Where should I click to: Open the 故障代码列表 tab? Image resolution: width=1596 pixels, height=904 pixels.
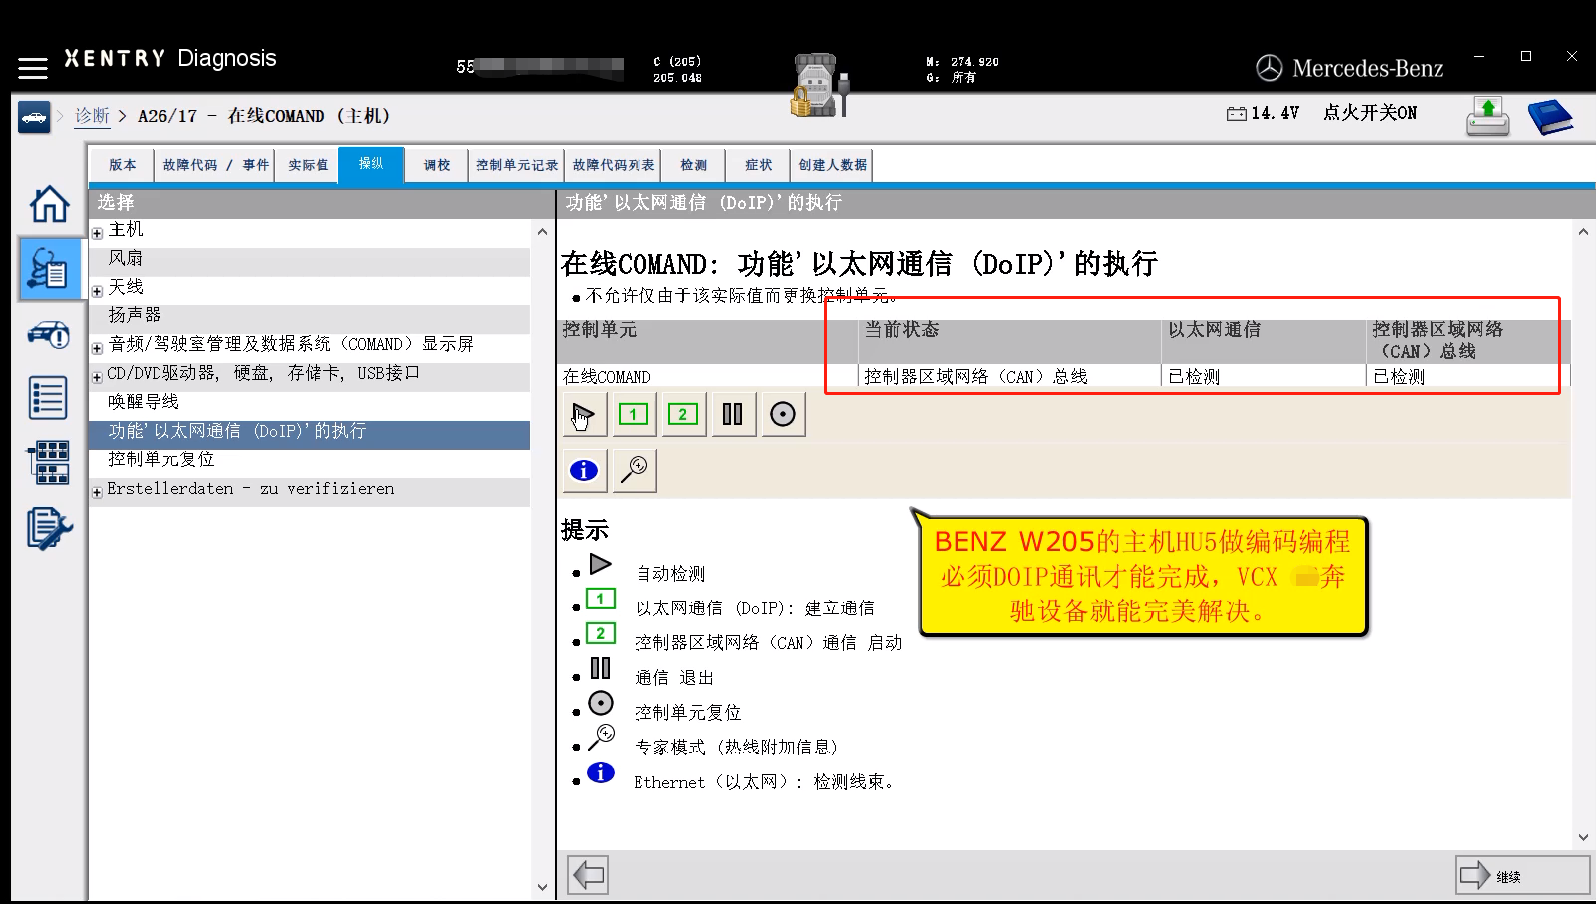613,165
